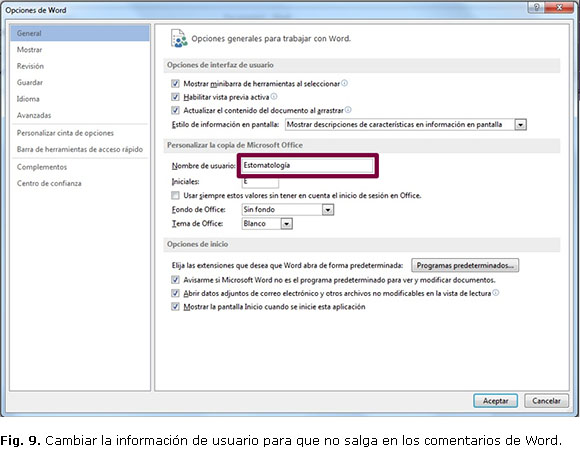This screenshot has height=455, width=580.
Task: Click info icon beside minibarra de herramientas option
Action: tap(344, 83)
